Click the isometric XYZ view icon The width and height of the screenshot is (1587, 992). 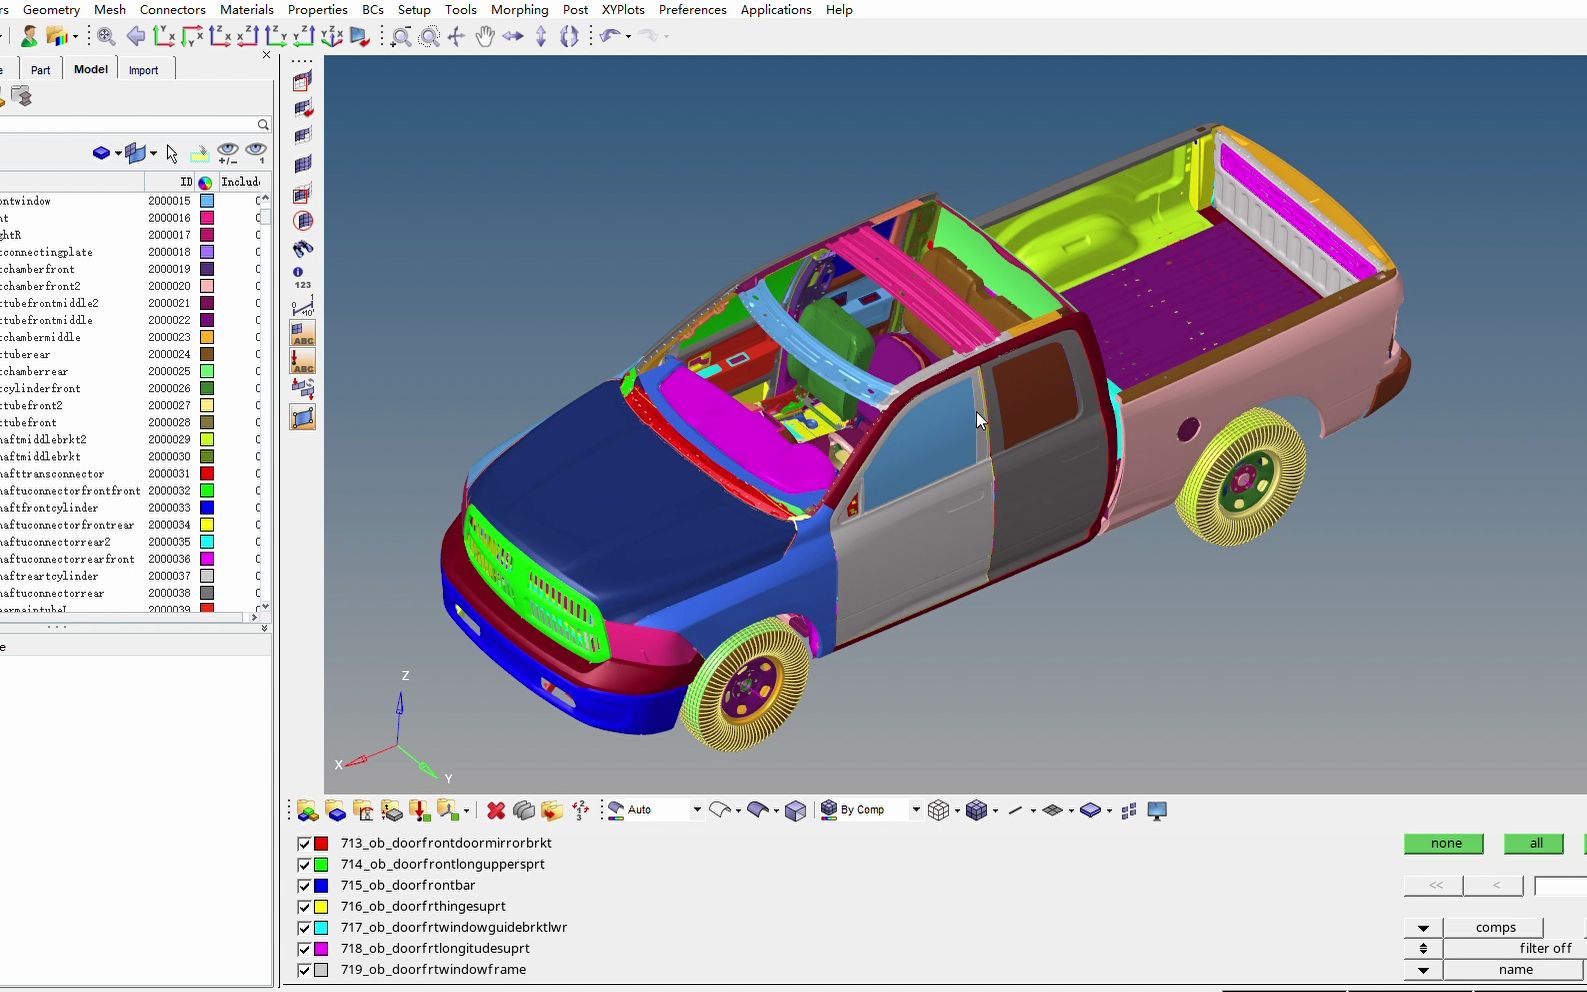click(332, 37)
